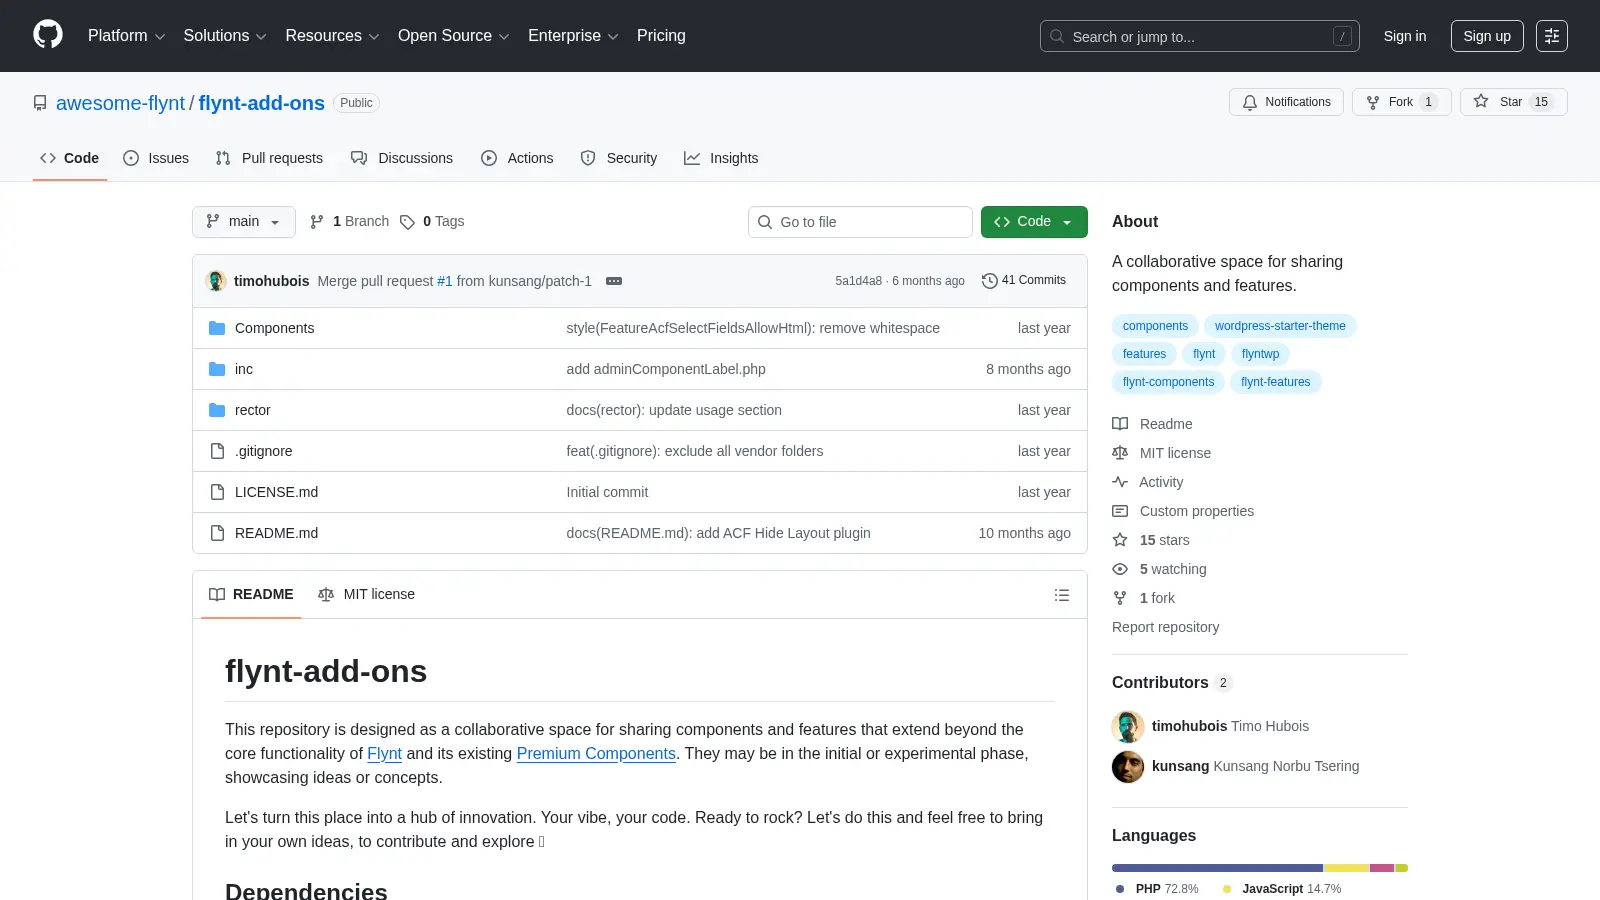Click the bell Notifications button

tap(1286, 102)
